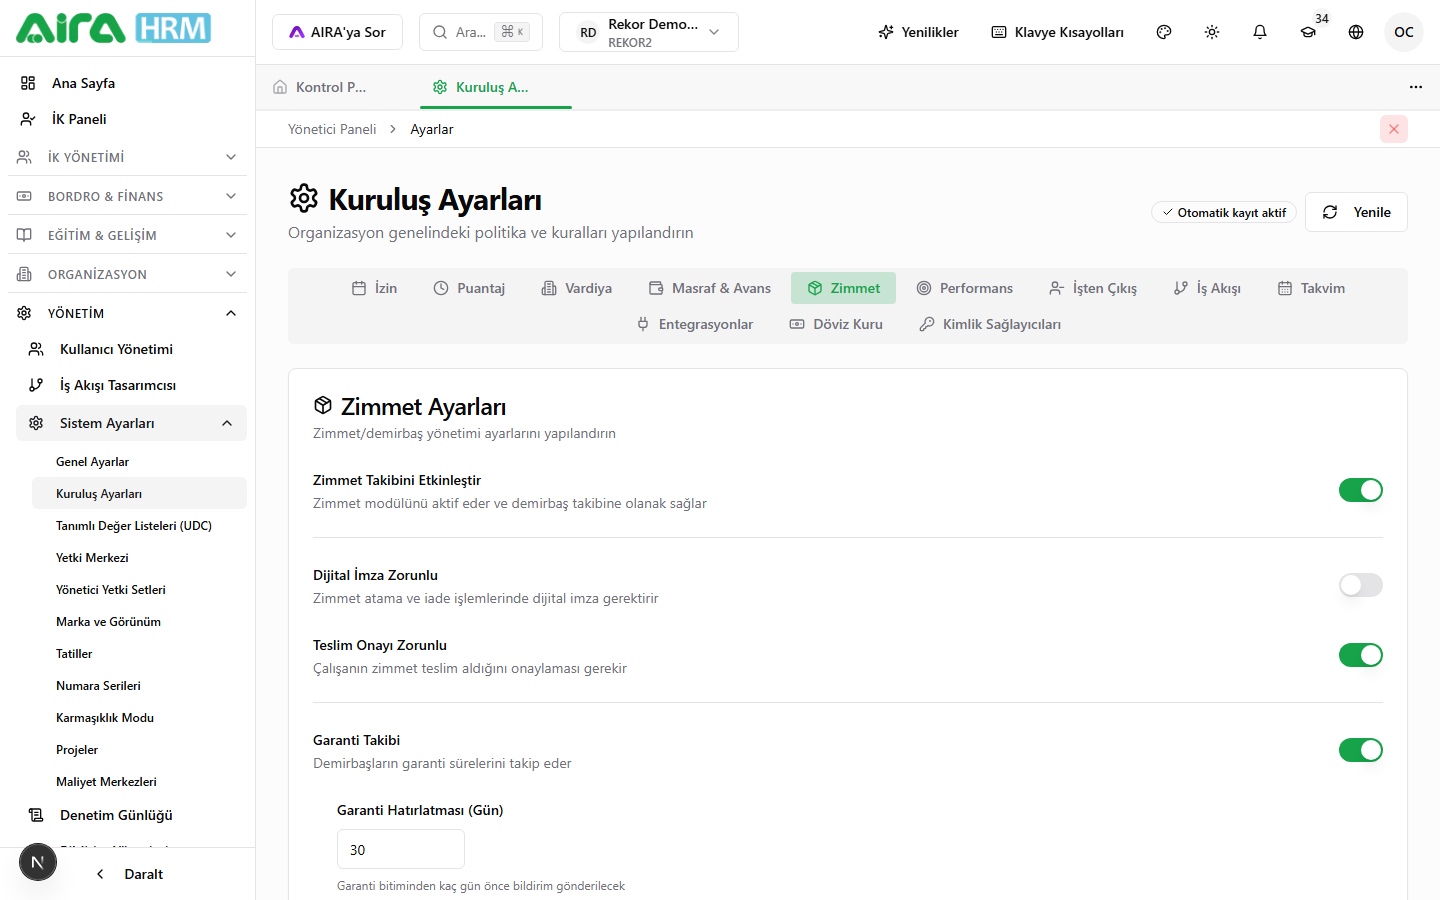This screenshot has width=1440, height=900.
Task: Open notifications bell icon
Action: pyautogui.click(x=1260, y=32)
